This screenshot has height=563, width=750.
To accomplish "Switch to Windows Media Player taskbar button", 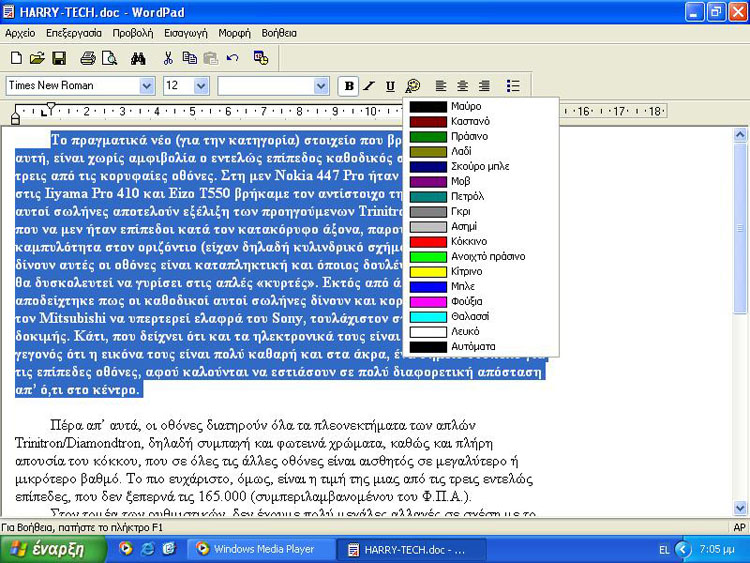I will pos(261,549).
